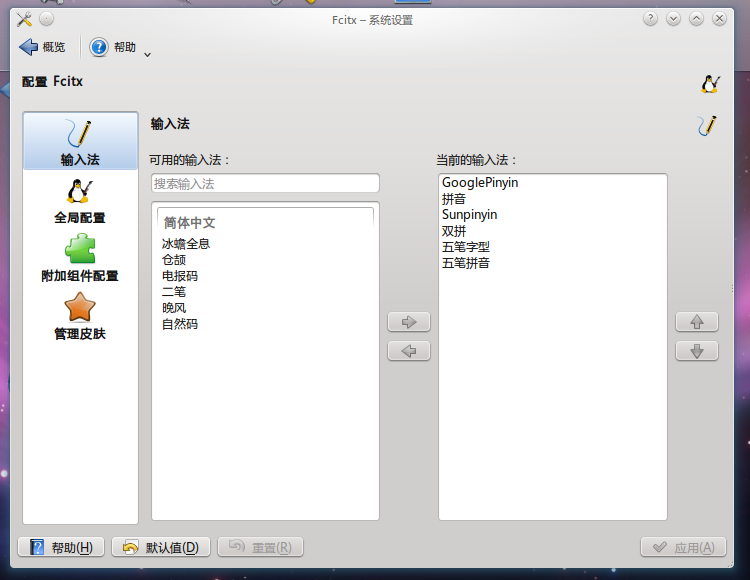
Task: Click the left arrow to remove input method
Action: click(409, 351)
